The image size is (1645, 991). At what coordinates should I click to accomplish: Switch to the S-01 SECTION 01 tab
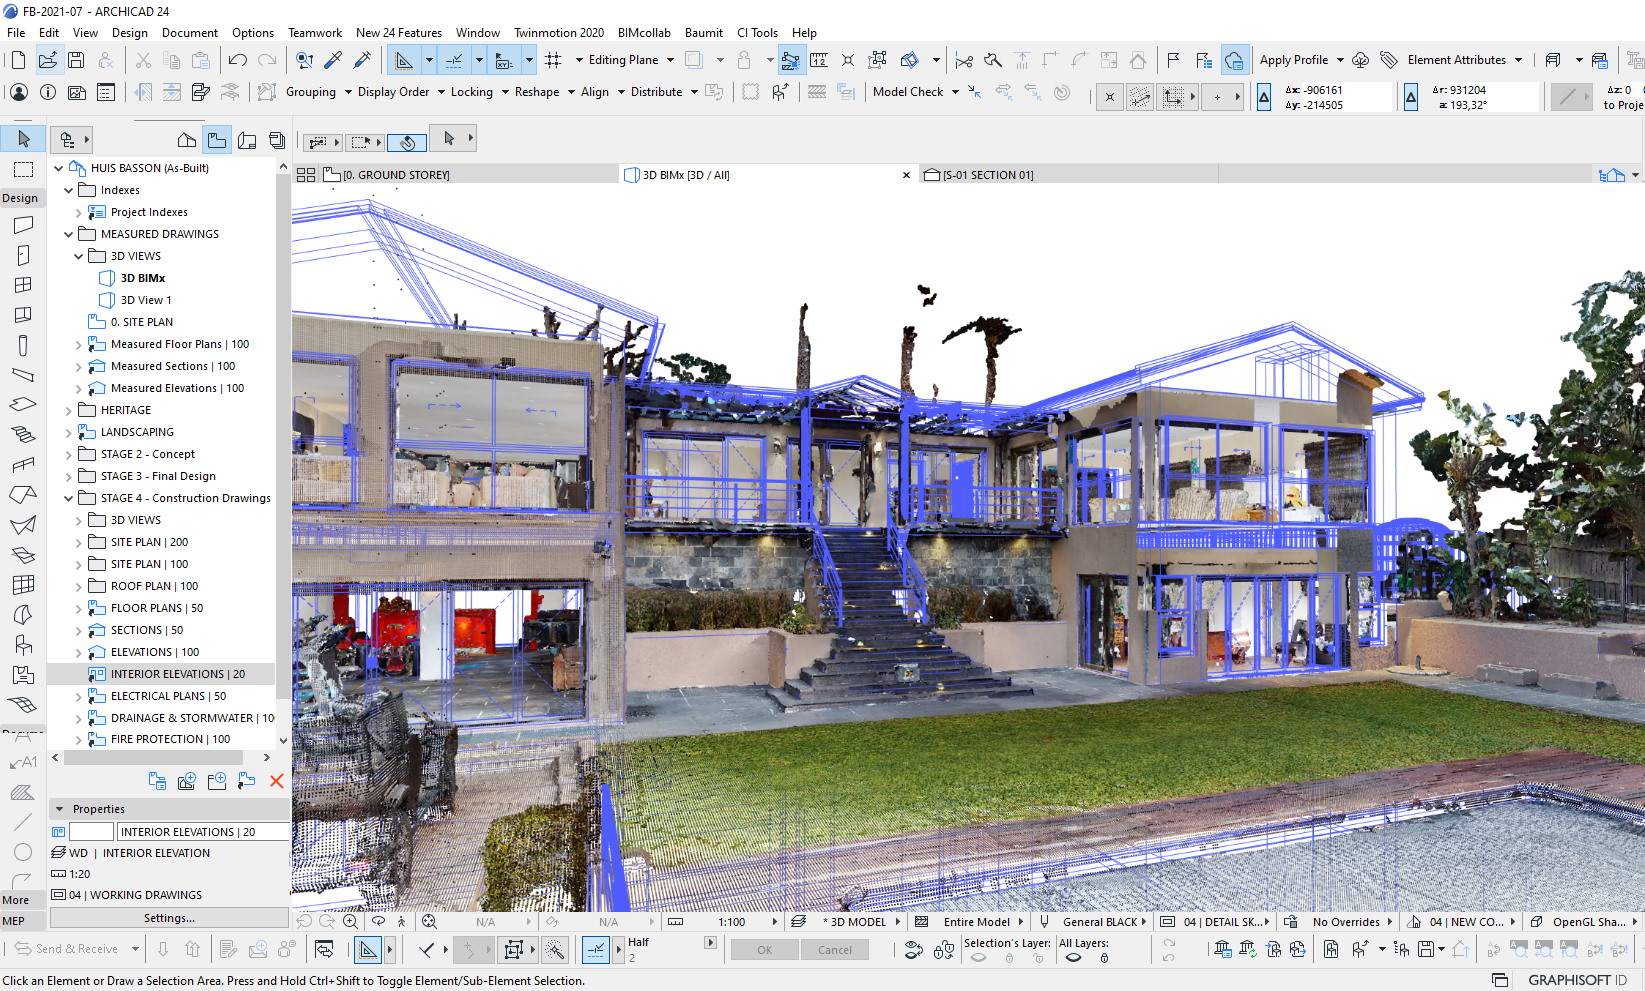(987, 175)
